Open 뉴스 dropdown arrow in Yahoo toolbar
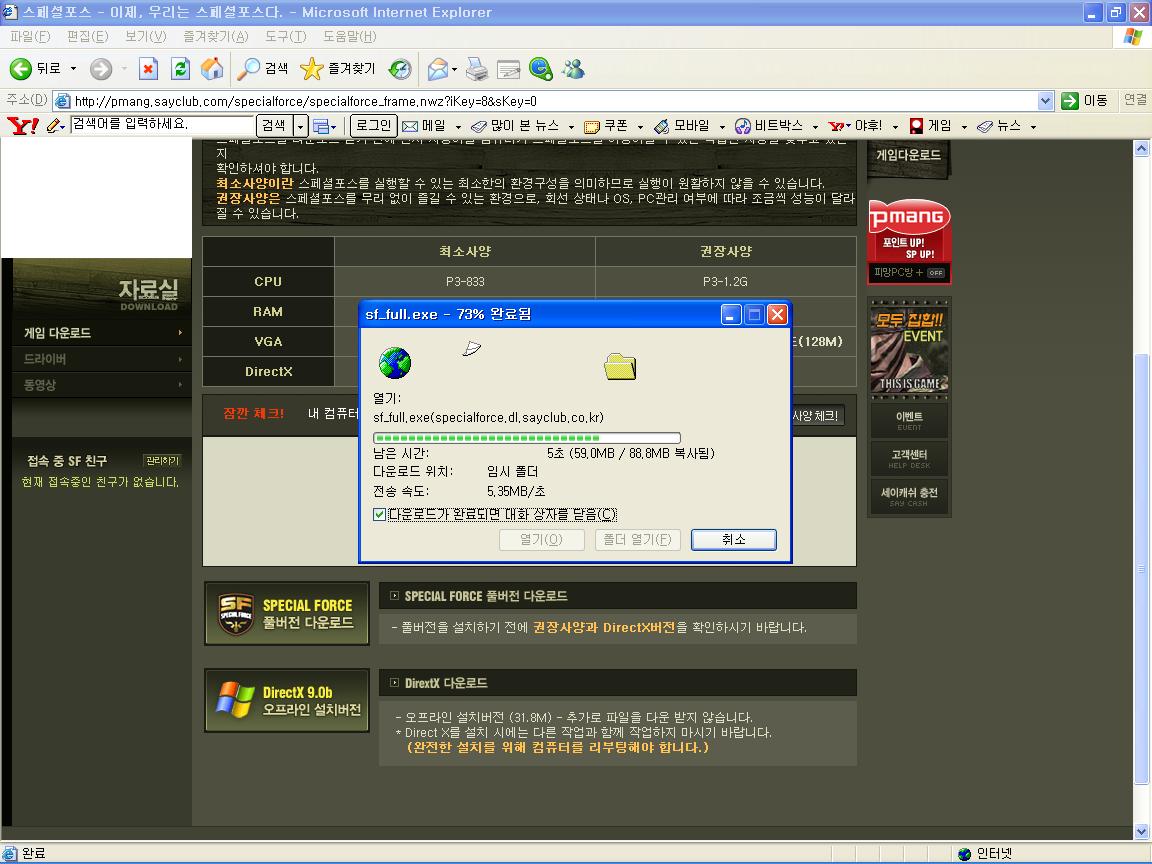 point(1033,127)
